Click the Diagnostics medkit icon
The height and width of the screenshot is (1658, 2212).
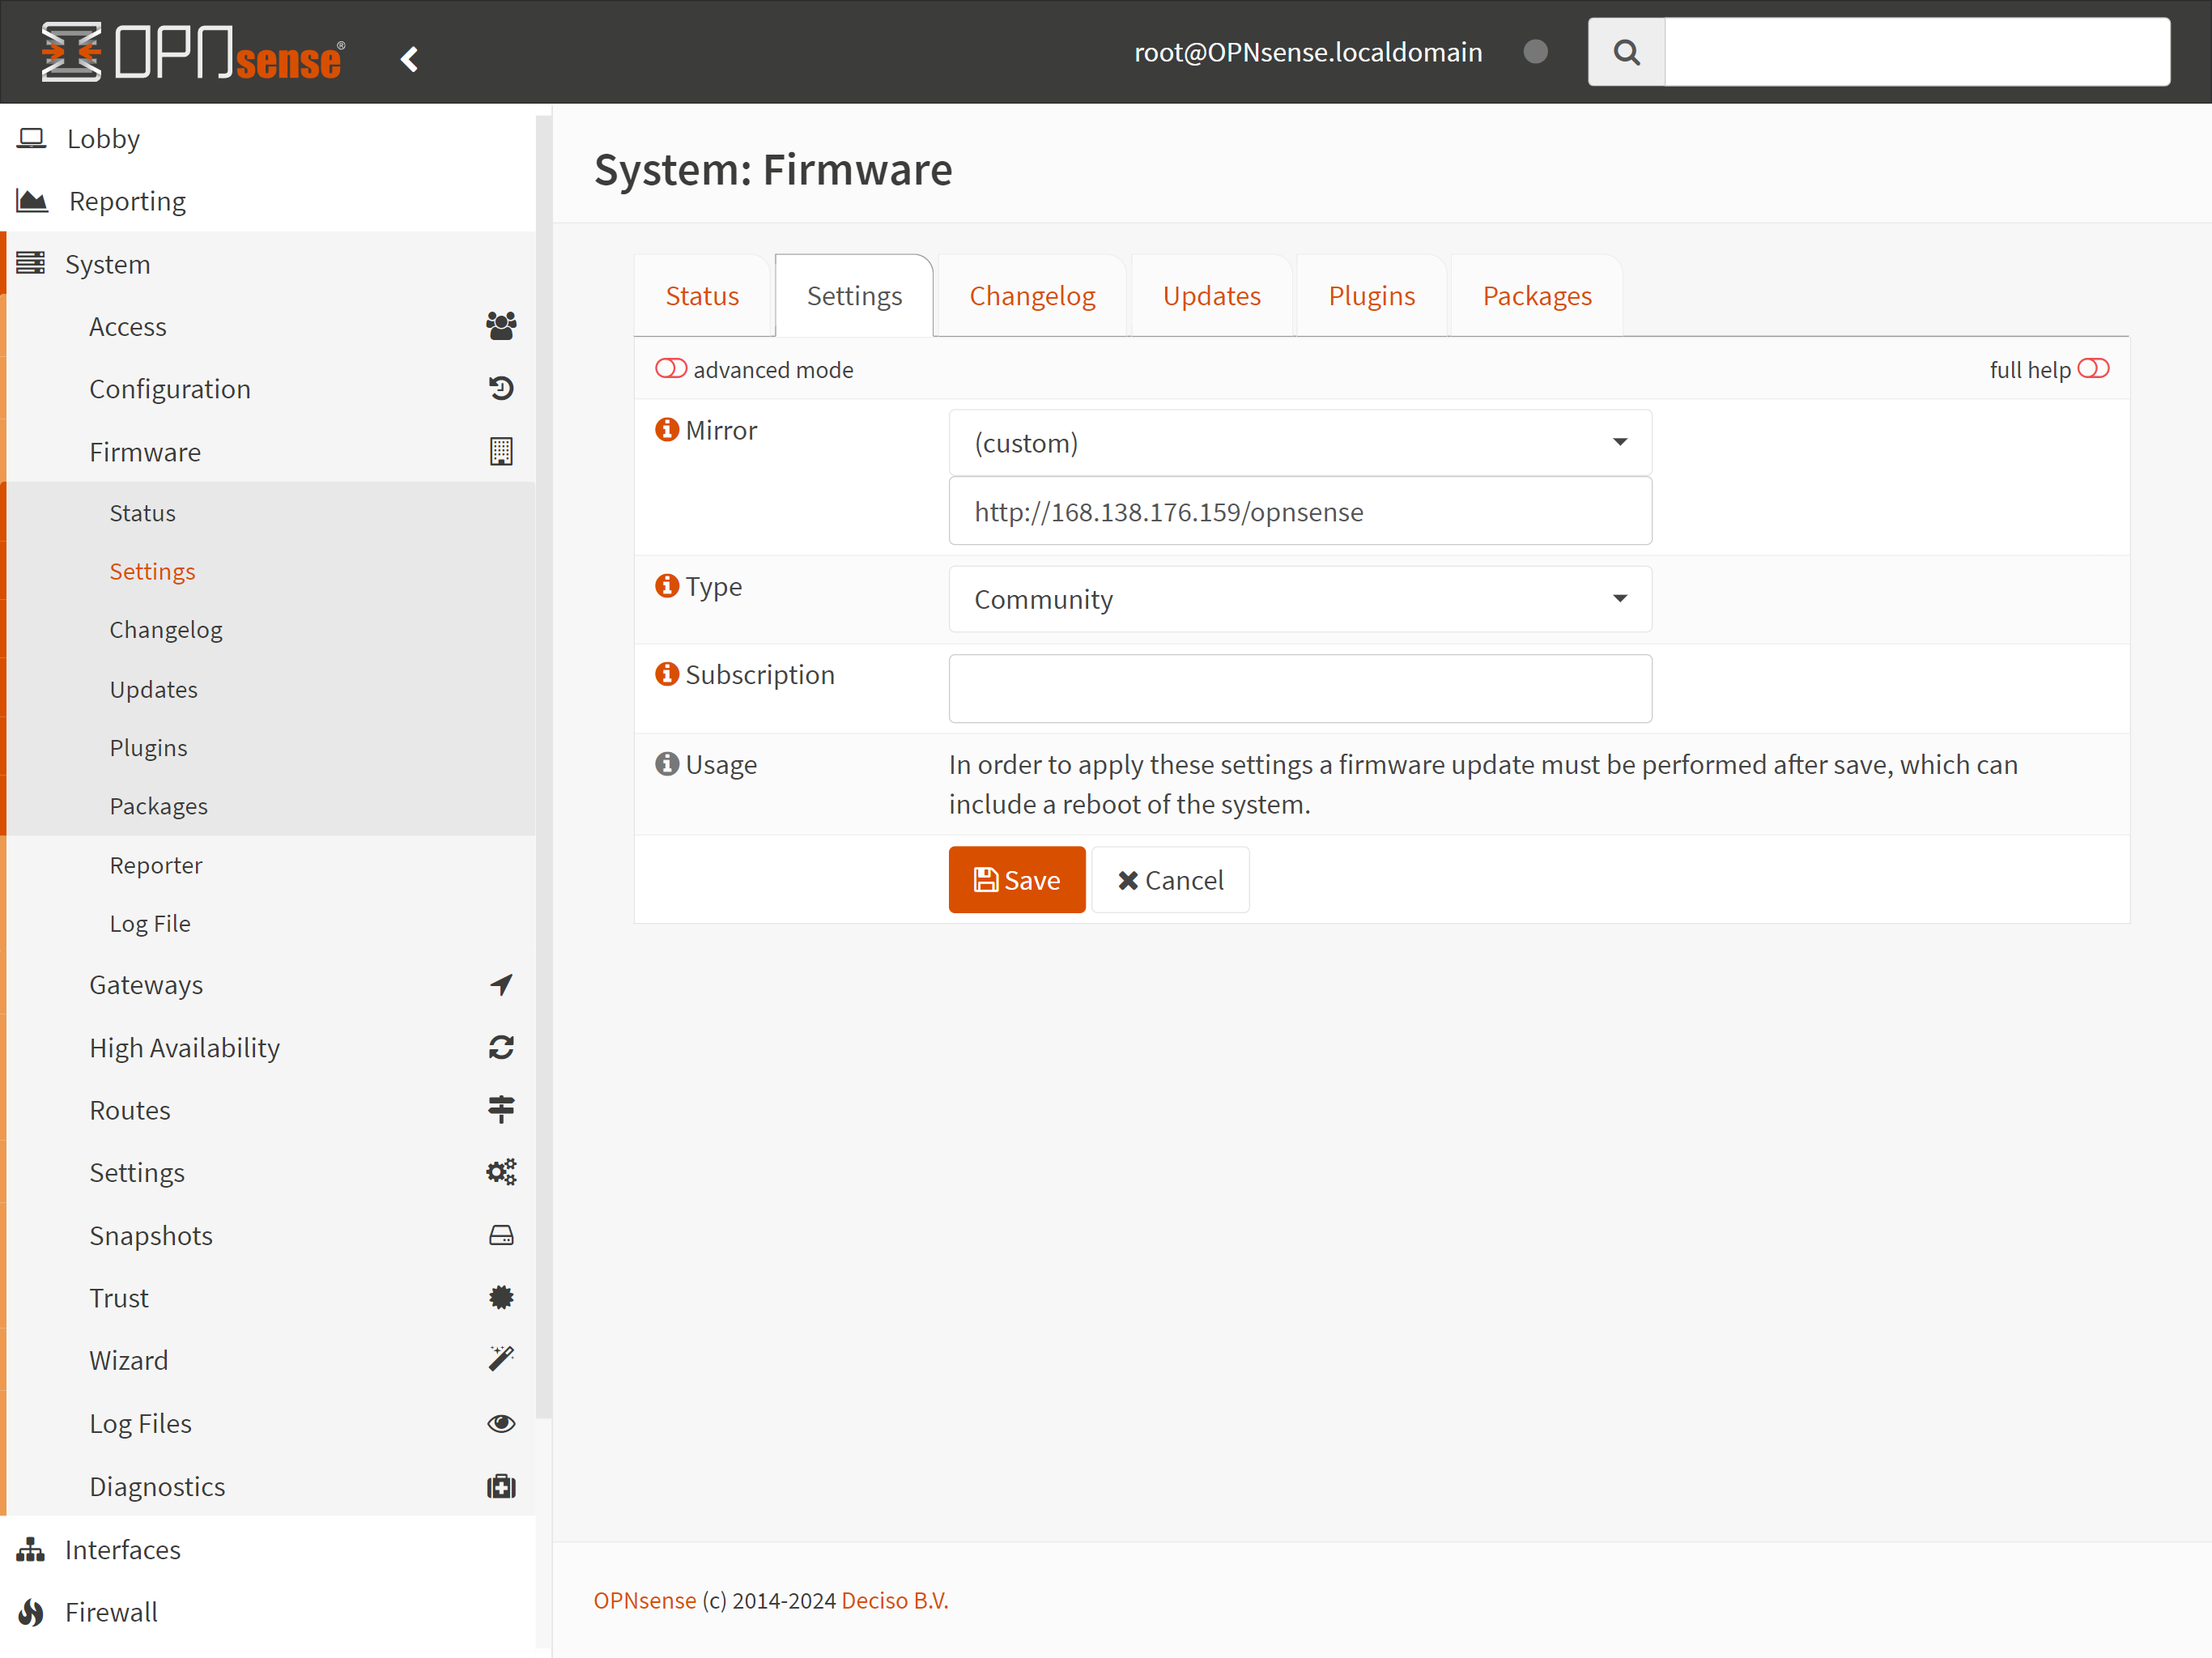(501, 1486)
